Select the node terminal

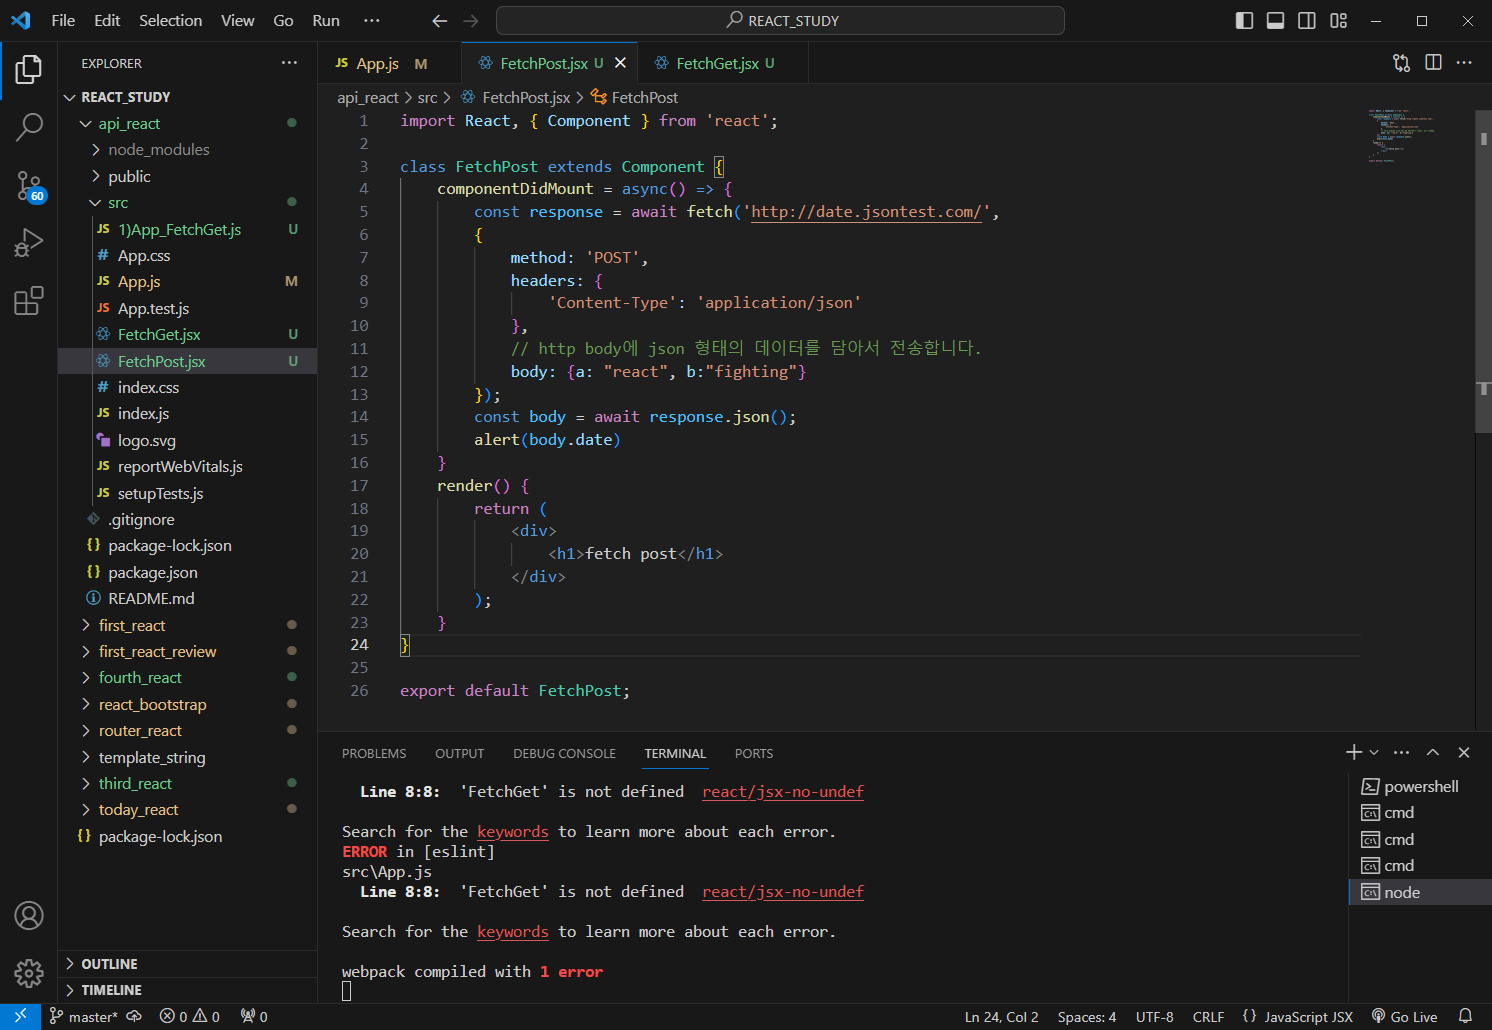[1420, 892]
